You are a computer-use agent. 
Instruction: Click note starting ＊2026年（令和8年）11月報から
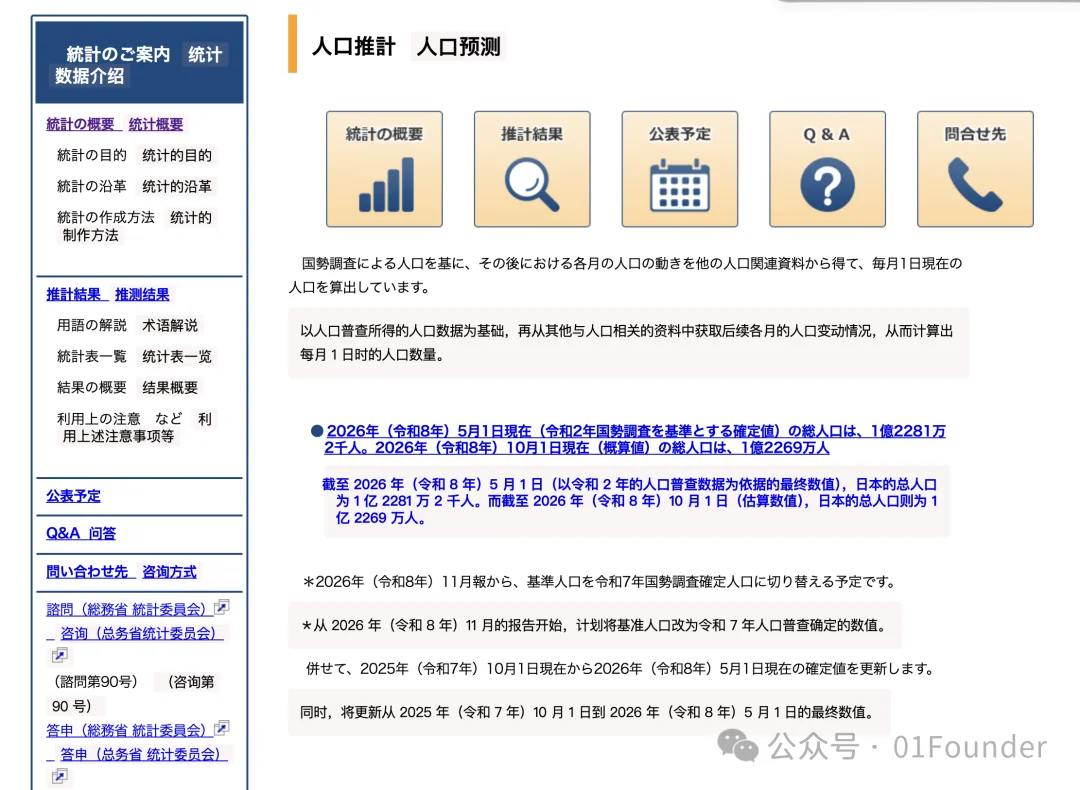click(600, 582)
